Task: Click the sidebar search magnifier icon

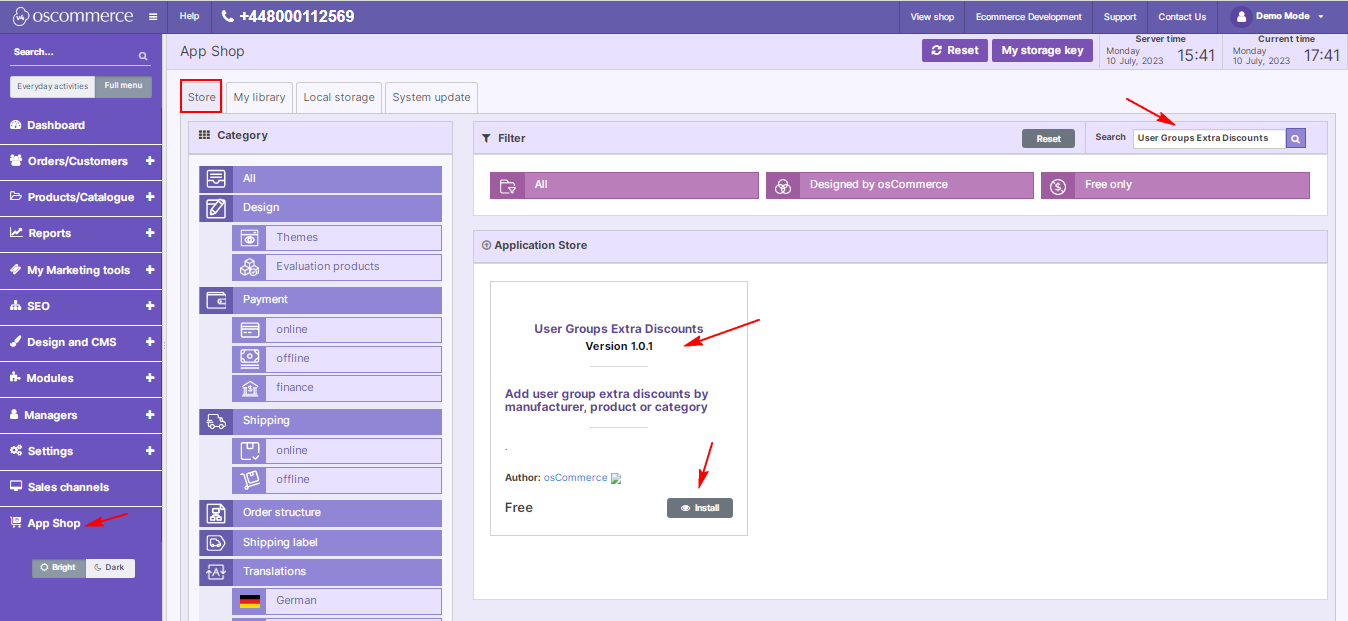Action: (x=143, y=56)
